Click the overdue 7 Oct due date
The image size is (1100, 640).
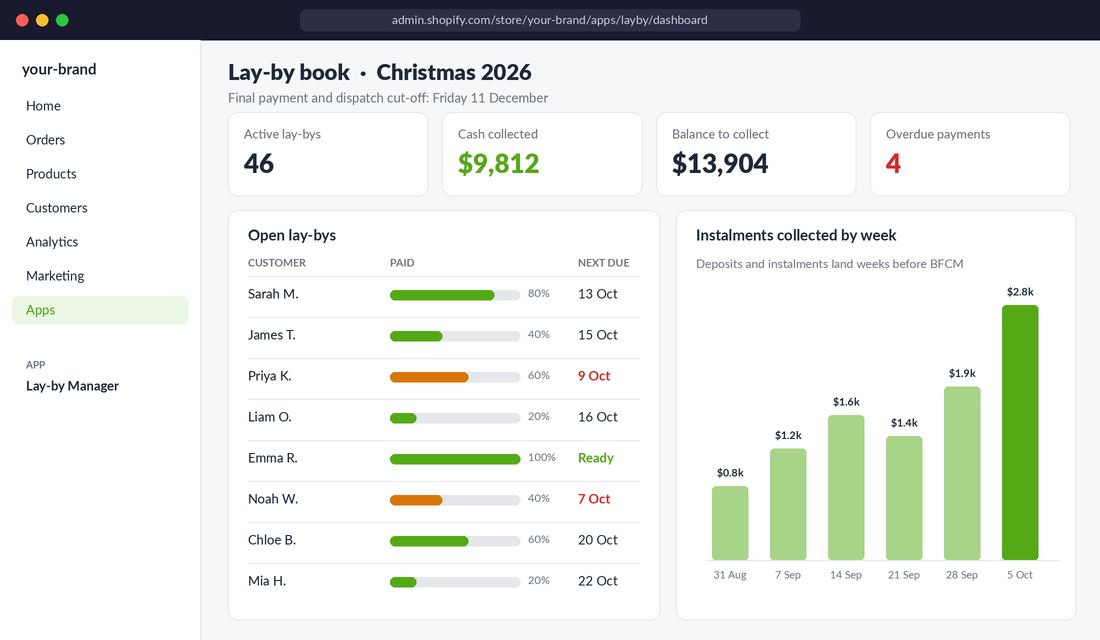coord(593,499)
